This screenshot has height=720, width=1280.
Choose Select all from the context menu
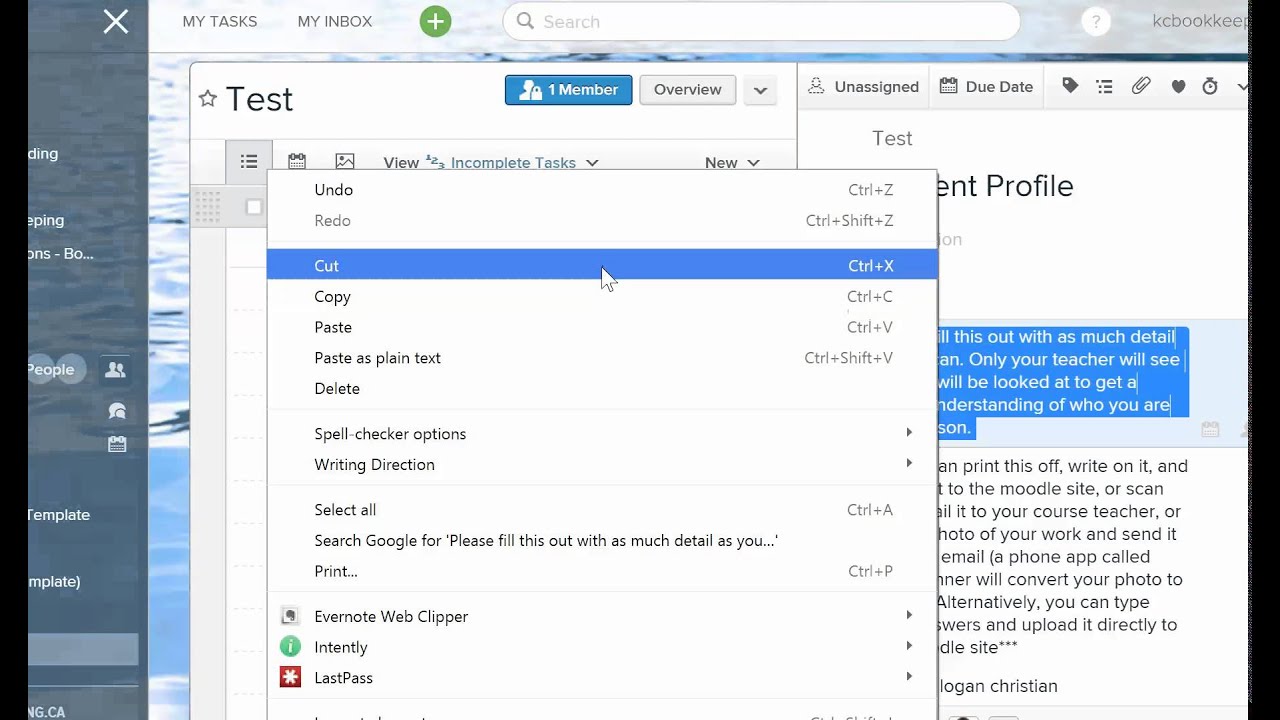[603, 509]
